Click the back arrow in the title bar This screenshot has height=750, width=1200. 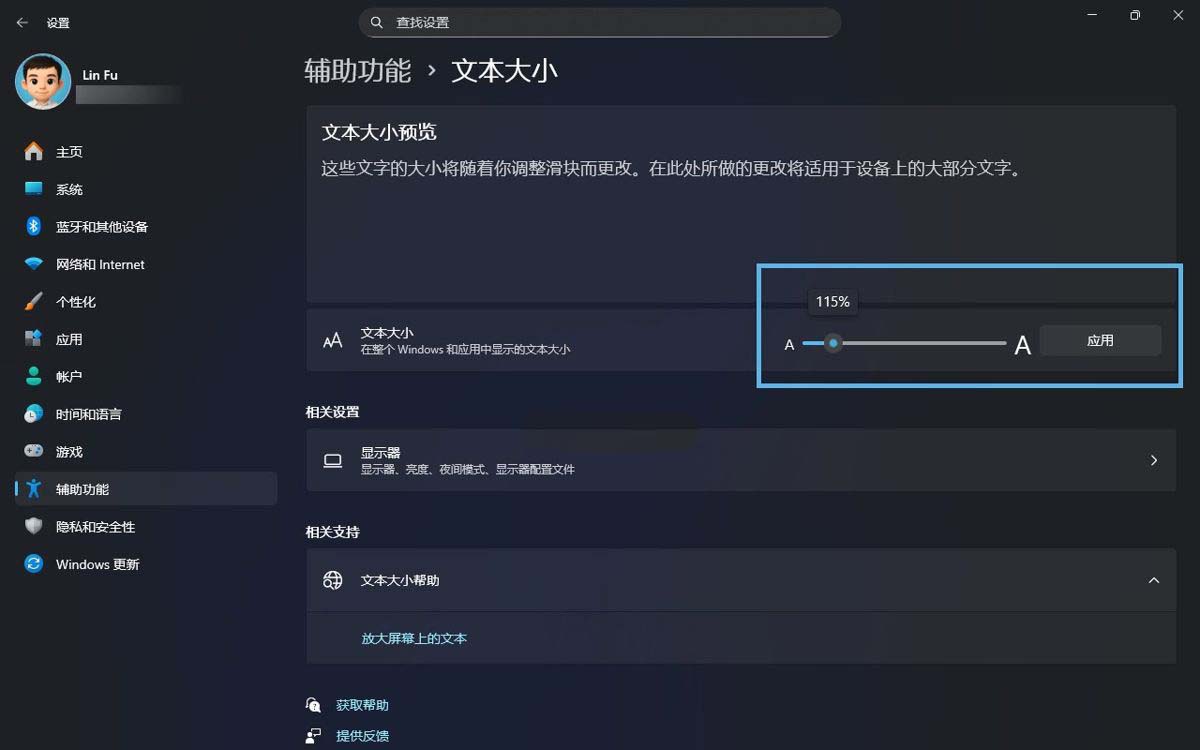click(x=22, y=22)
